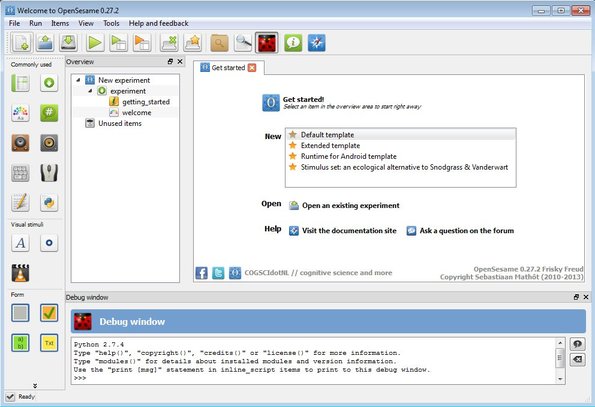Image resolution: width=595 pixels, height=407 pixels.
Task: Select the VLC media player item icon
Action: pos(20,273)
